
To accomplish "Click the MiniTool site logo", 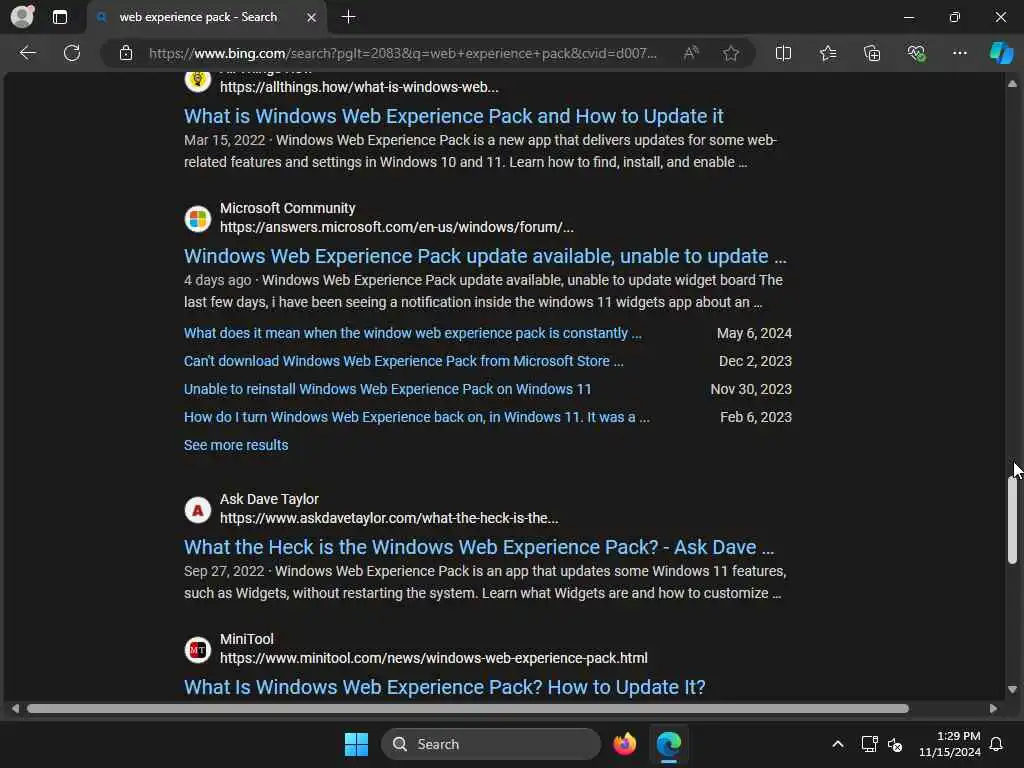I will tap(197, 650).
